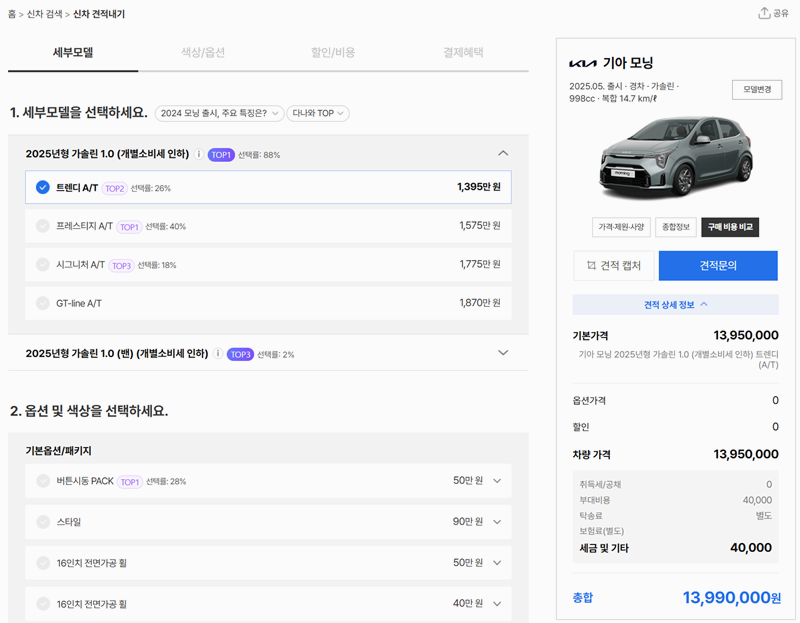Select the GT-line A/T trim radio
Image resolution: width=800 pixels, height=623 pixels.
tap(43, 303)
